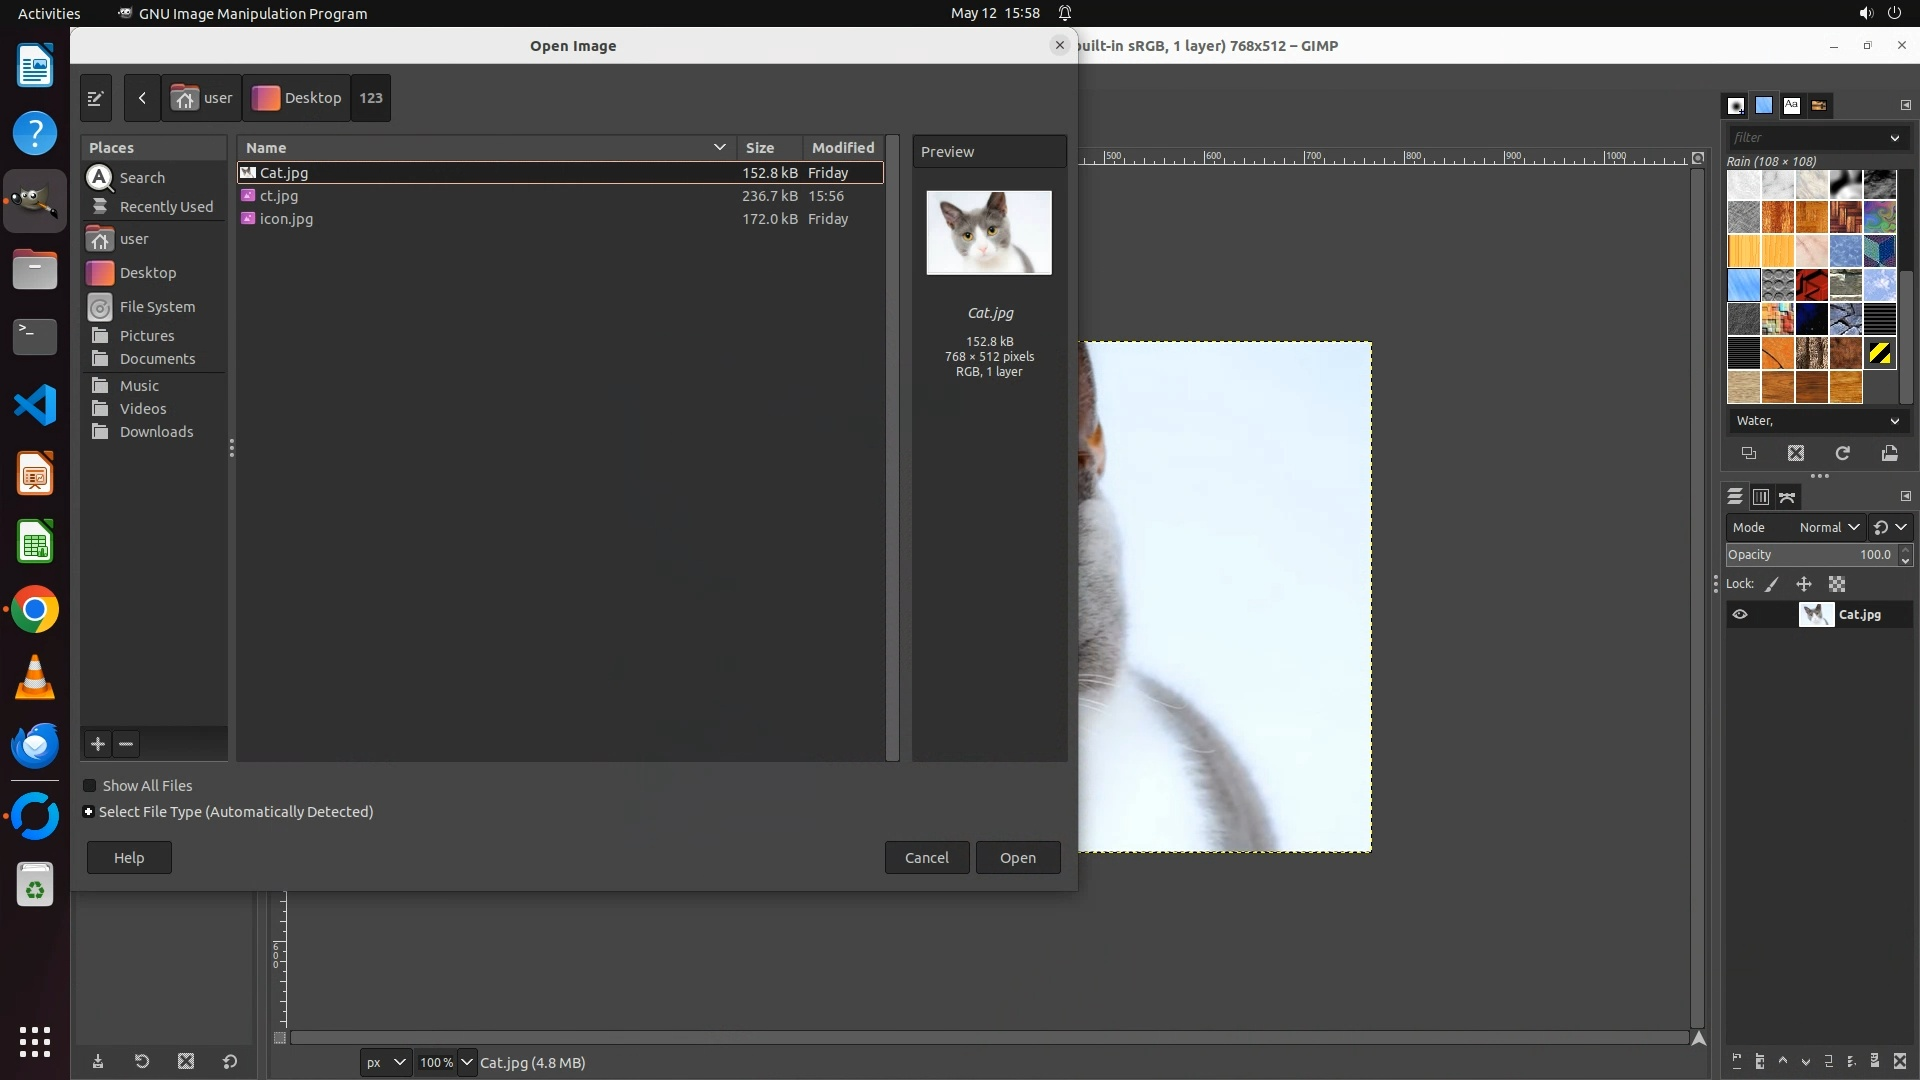1920x1080 pixels.
Task: Hide the Cat.jpg layer eye
Action: click(x=1740, y=615)
